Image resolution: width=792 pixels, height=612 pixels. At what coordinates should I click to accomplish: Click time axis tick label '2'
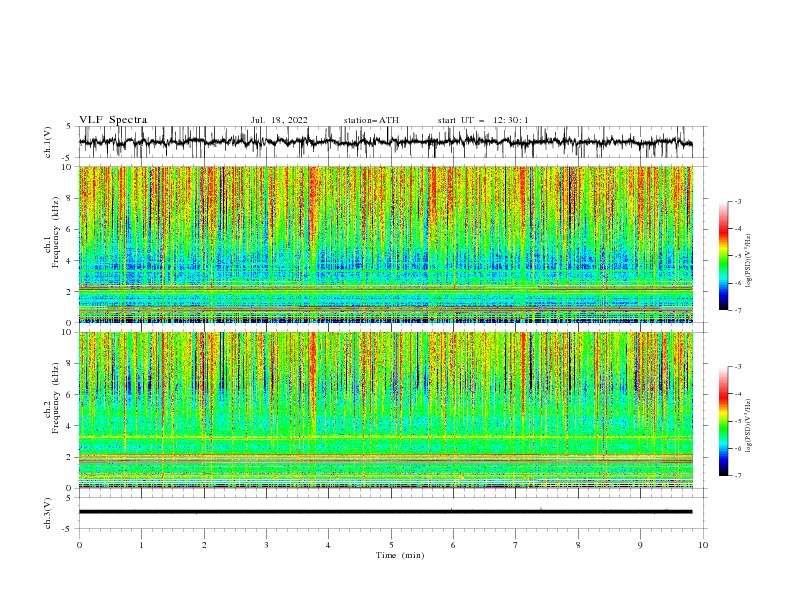[x=204, y=545]
